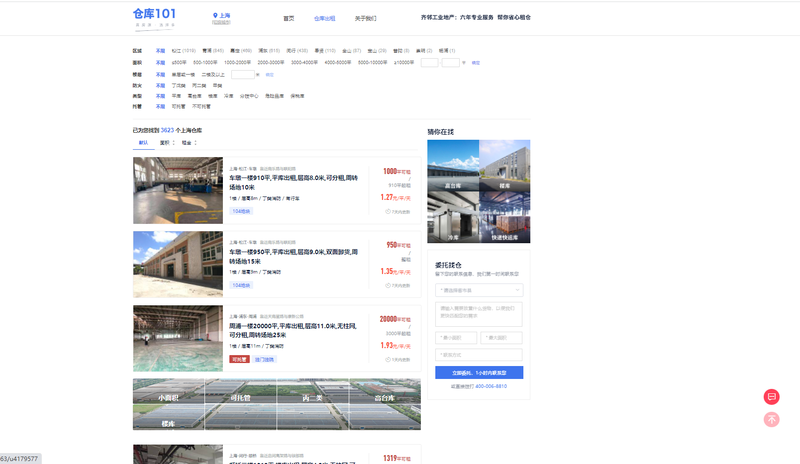Submit the blue 立即委托 button

479,373
